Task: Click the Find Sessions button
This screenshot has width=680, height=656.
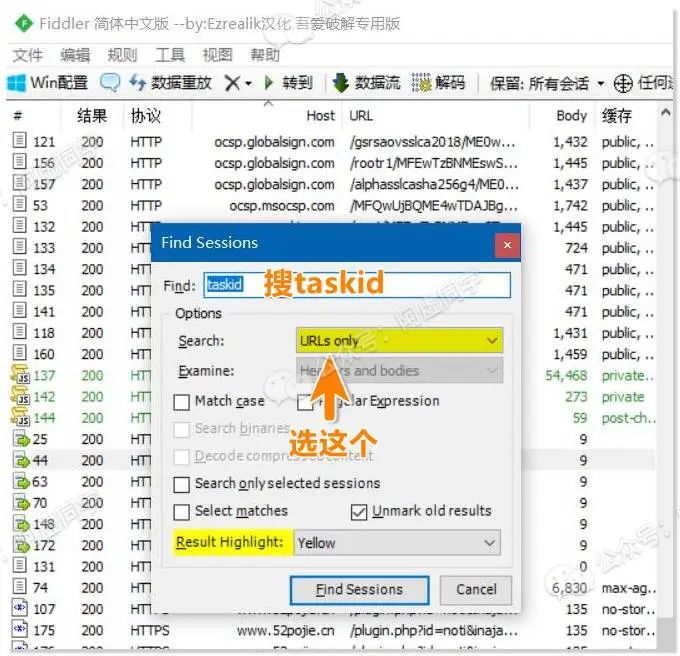Action: pyautogui.click(x=360, y=590)
